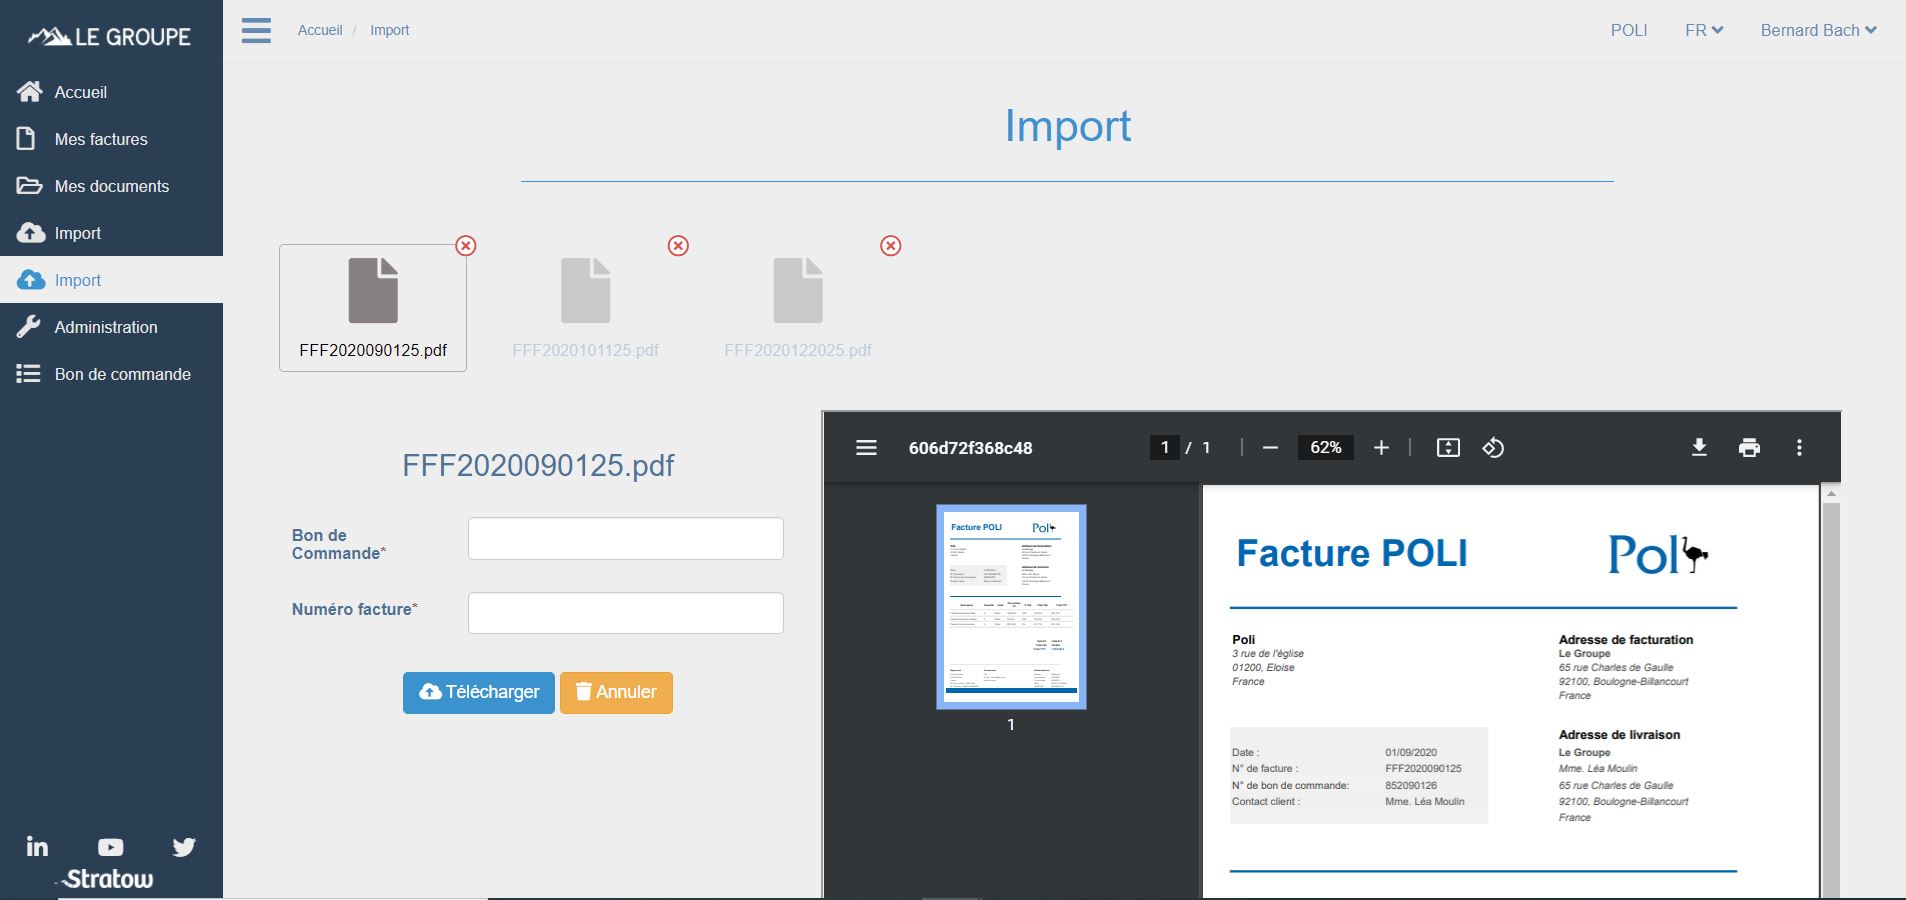Open Mes factures in the sidebar
Screen dimensions: 1906x900
pyautogui.click(x=111, y=139)
